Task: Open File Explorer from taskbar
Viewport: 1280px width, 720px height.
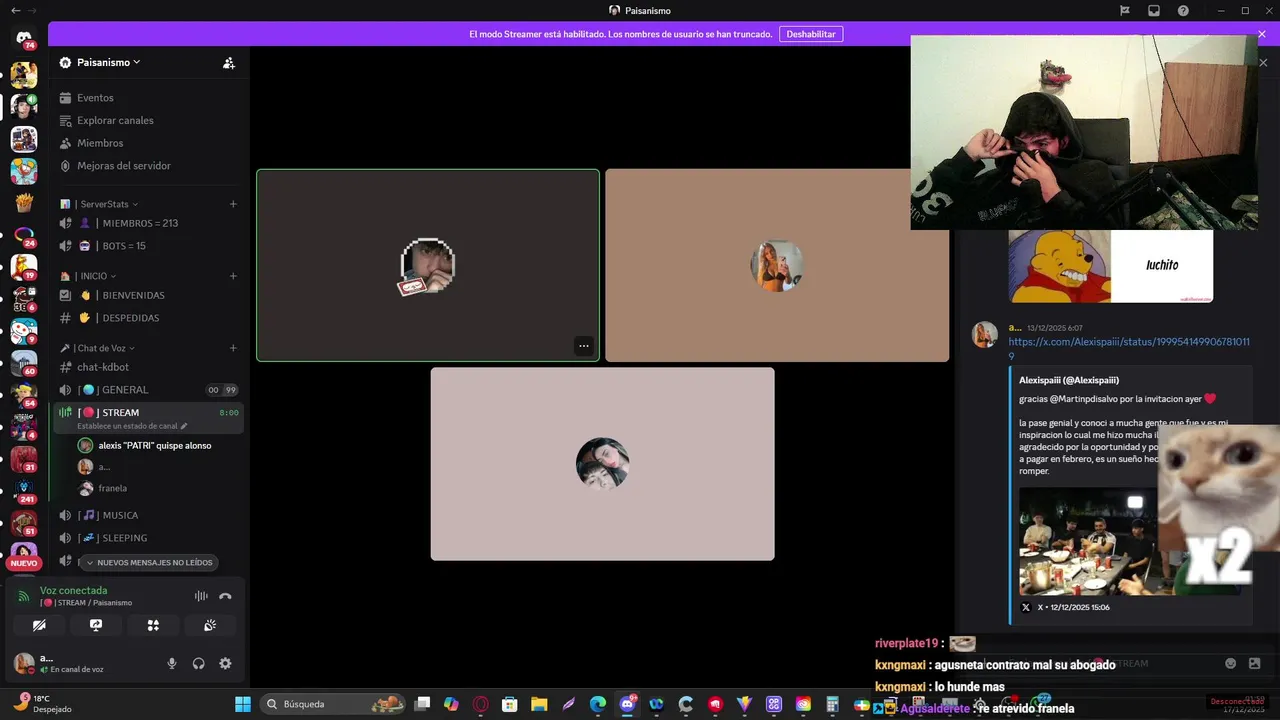Action: click(x=539, y=704)
